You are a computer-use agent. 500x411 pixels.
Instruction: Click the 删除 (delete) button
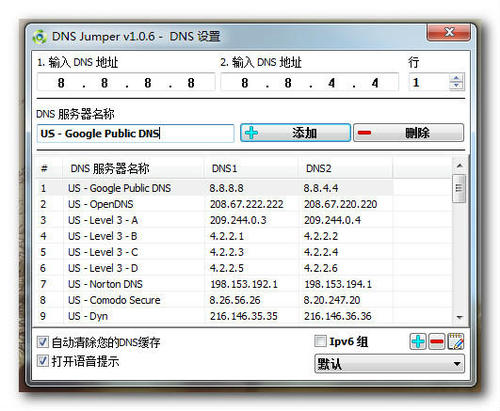(408, 133)
